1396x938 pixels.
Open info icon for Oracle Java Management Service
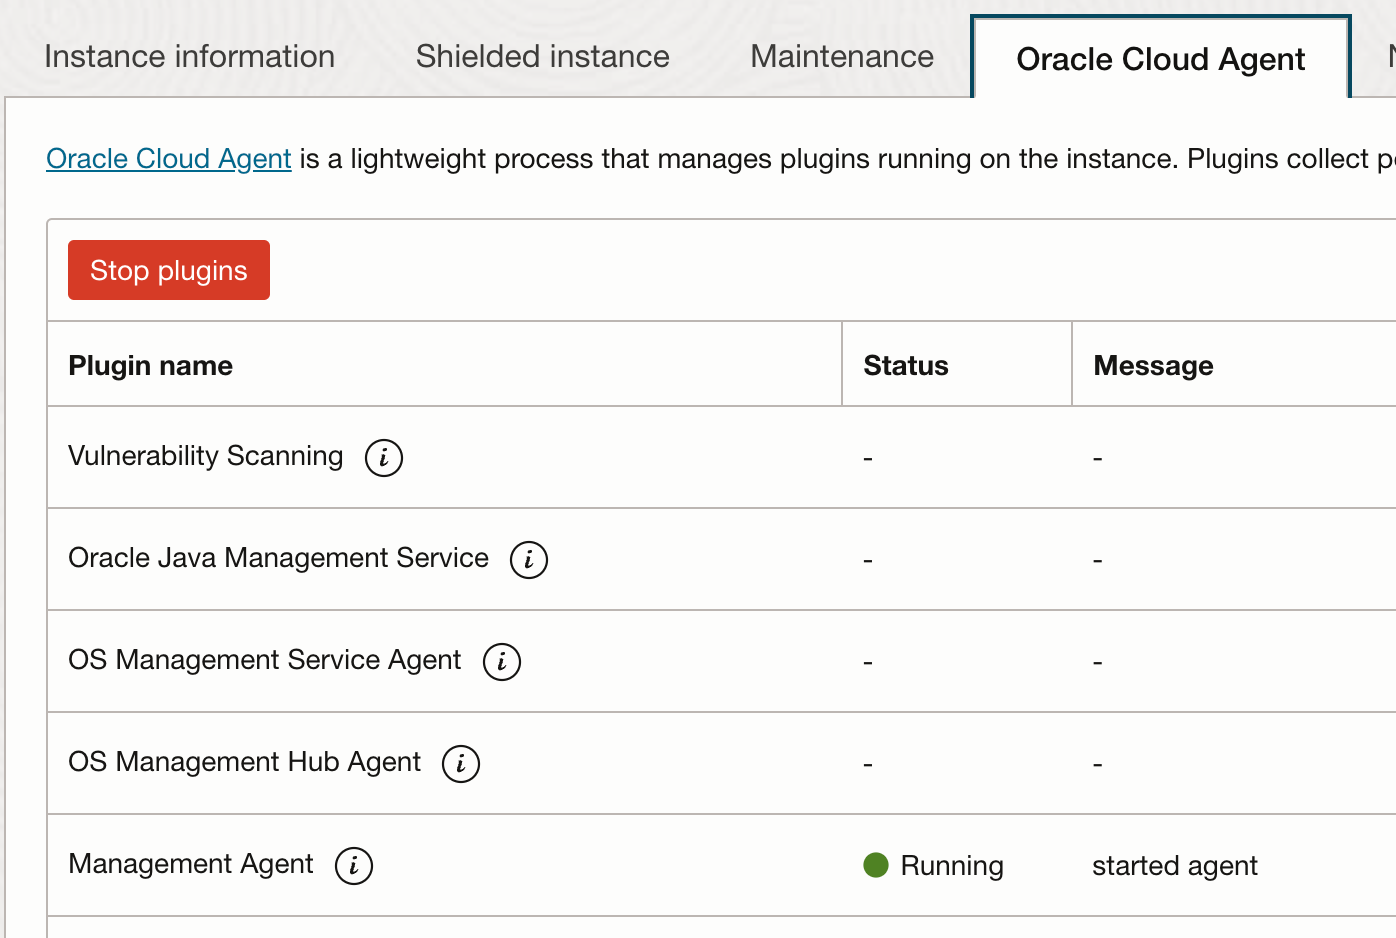tap(529, 560)
